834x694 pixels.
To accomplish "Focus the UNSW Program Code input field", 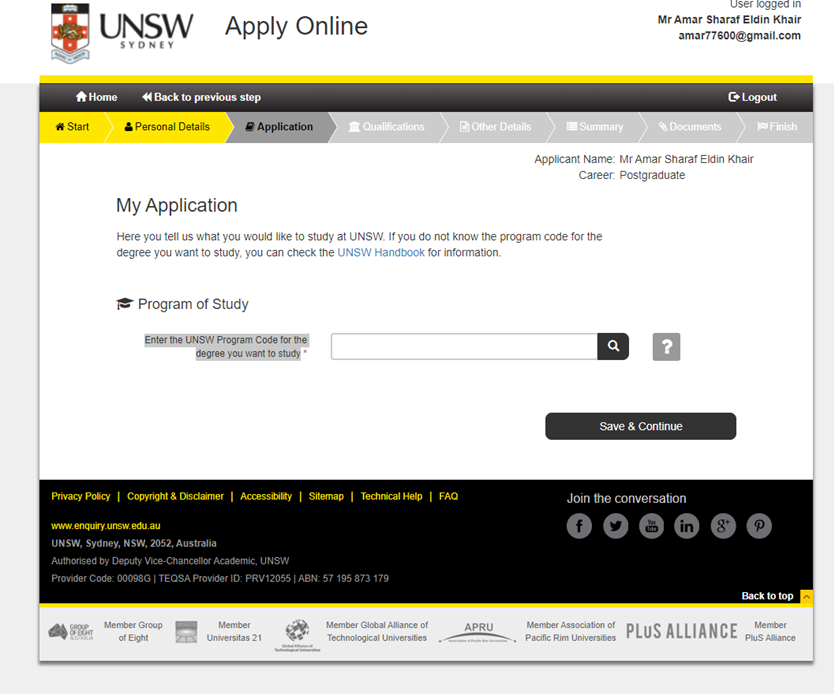I will point(464,347).
